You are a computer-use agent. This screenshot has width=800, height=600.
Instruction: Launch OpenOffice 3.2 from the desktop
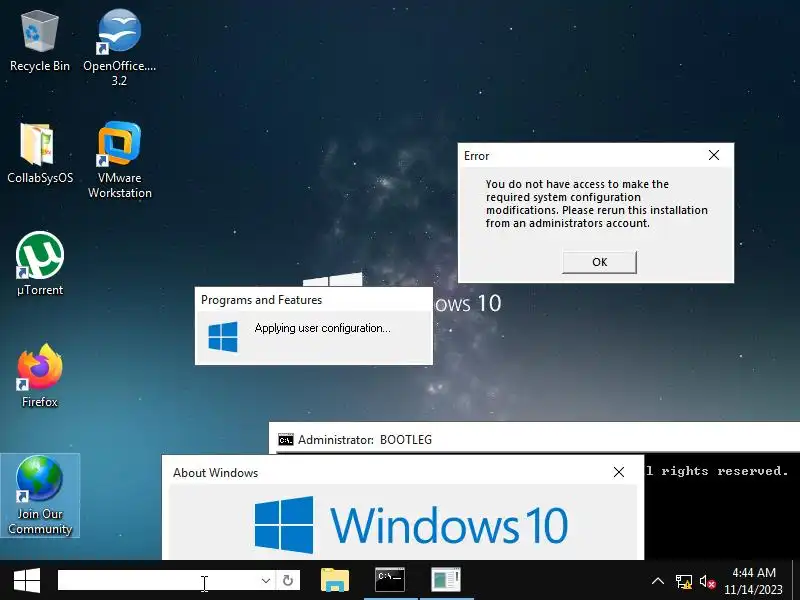pos(119,47)
